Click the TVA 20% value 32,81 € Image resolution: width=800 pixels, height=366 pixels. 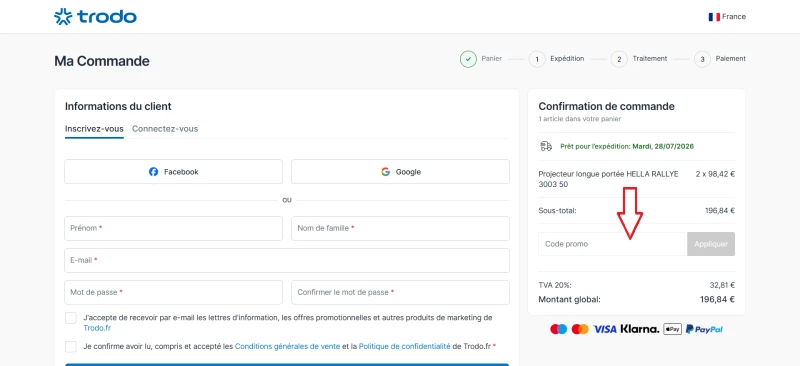(722, 285)
